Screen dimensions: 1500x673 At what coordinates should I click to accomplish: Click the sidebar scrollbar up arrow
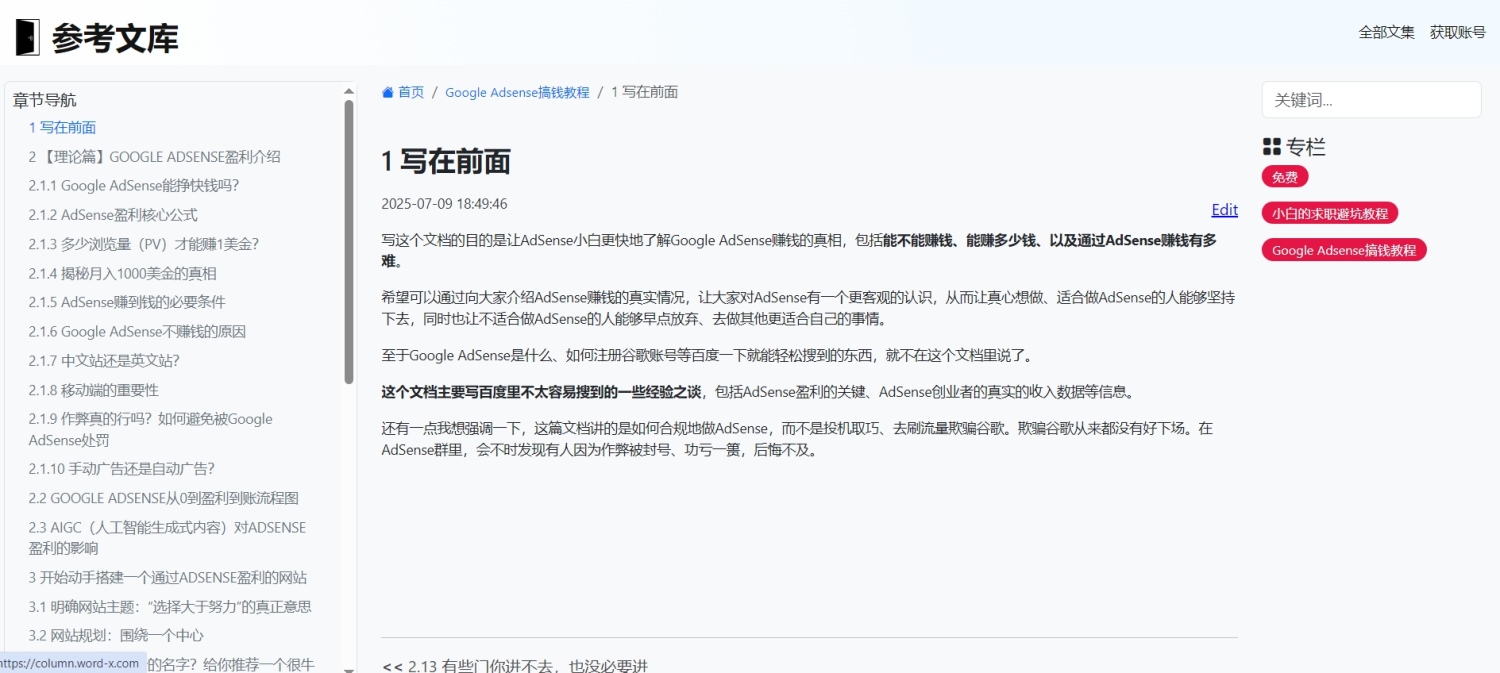pos(349,90)
